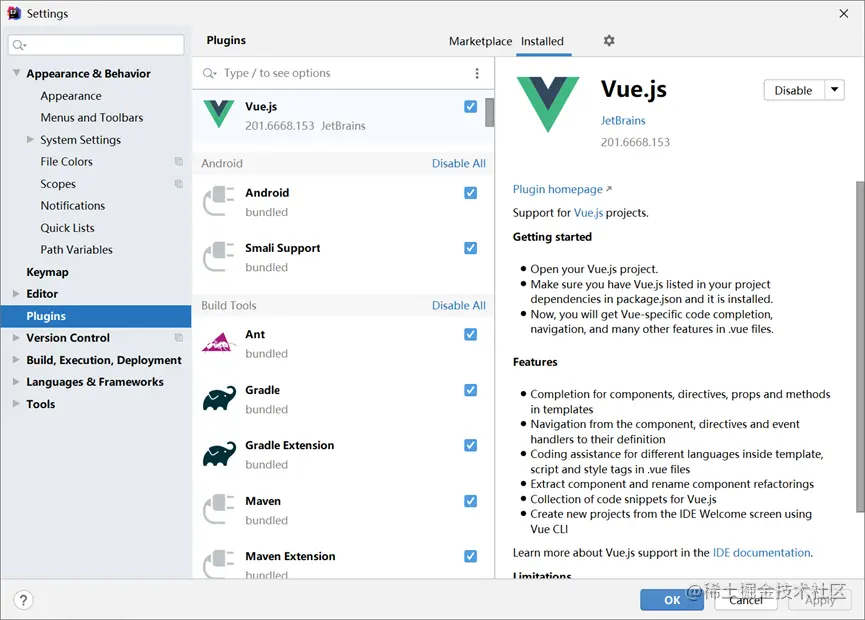Click the Maven Extension plug icon
The width and height of the screenshot is (865, 620).
[219, 564]
